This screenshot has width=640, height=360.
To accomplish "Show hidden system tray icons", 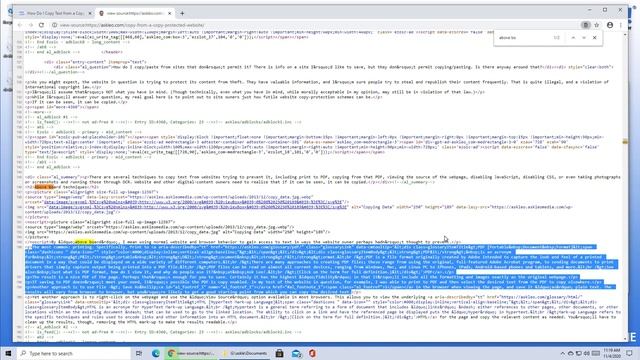I will pos(562,353).
